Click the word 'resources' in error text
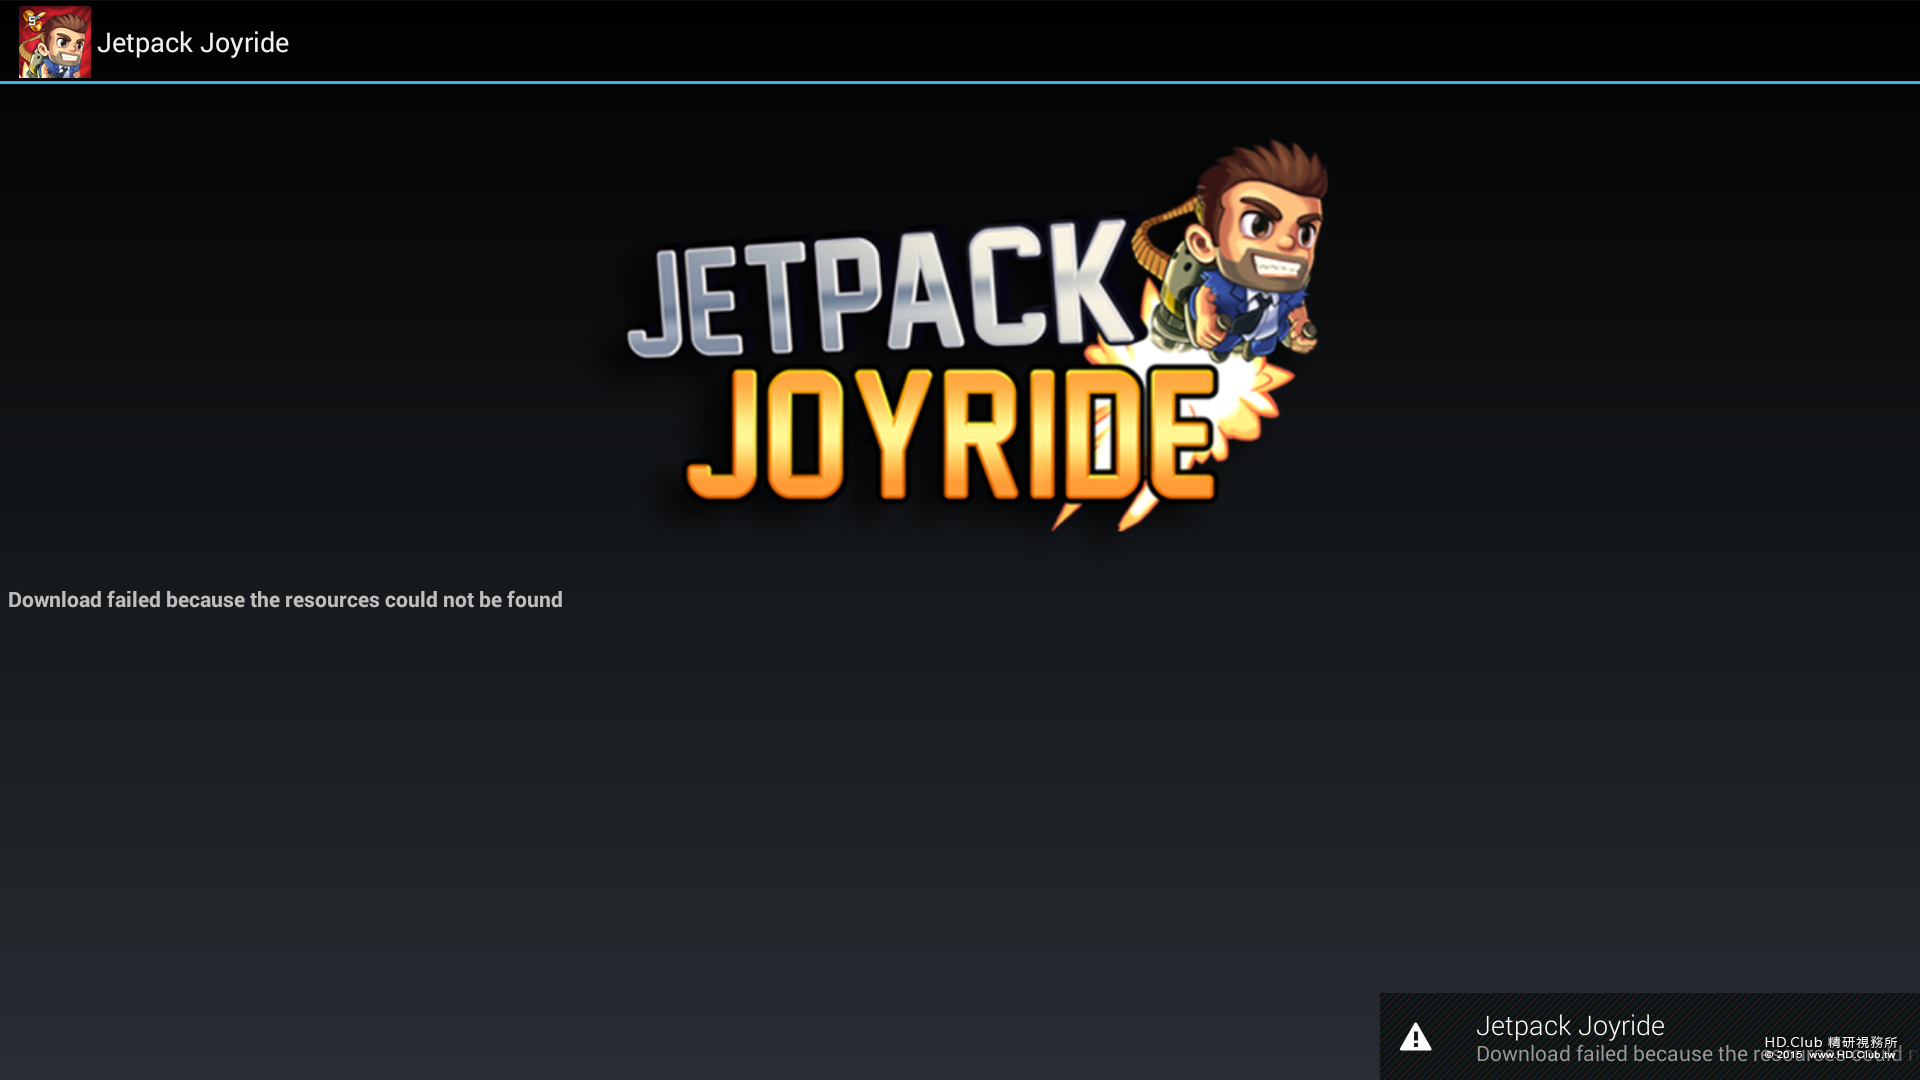The width and height of the screenshot is (1920, 1080). (332, 600)
